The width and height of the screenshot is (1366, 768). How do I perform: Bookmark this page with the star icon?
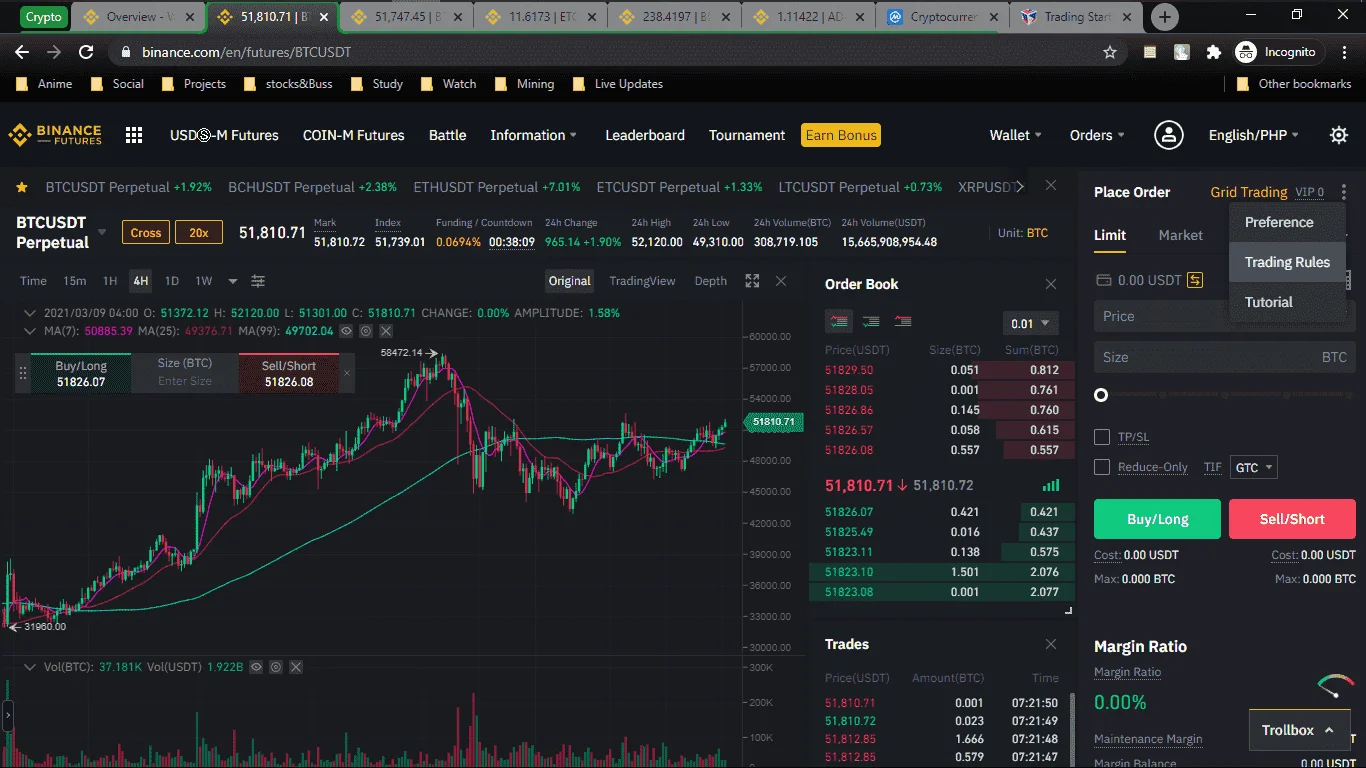(x=1109, y=52)
